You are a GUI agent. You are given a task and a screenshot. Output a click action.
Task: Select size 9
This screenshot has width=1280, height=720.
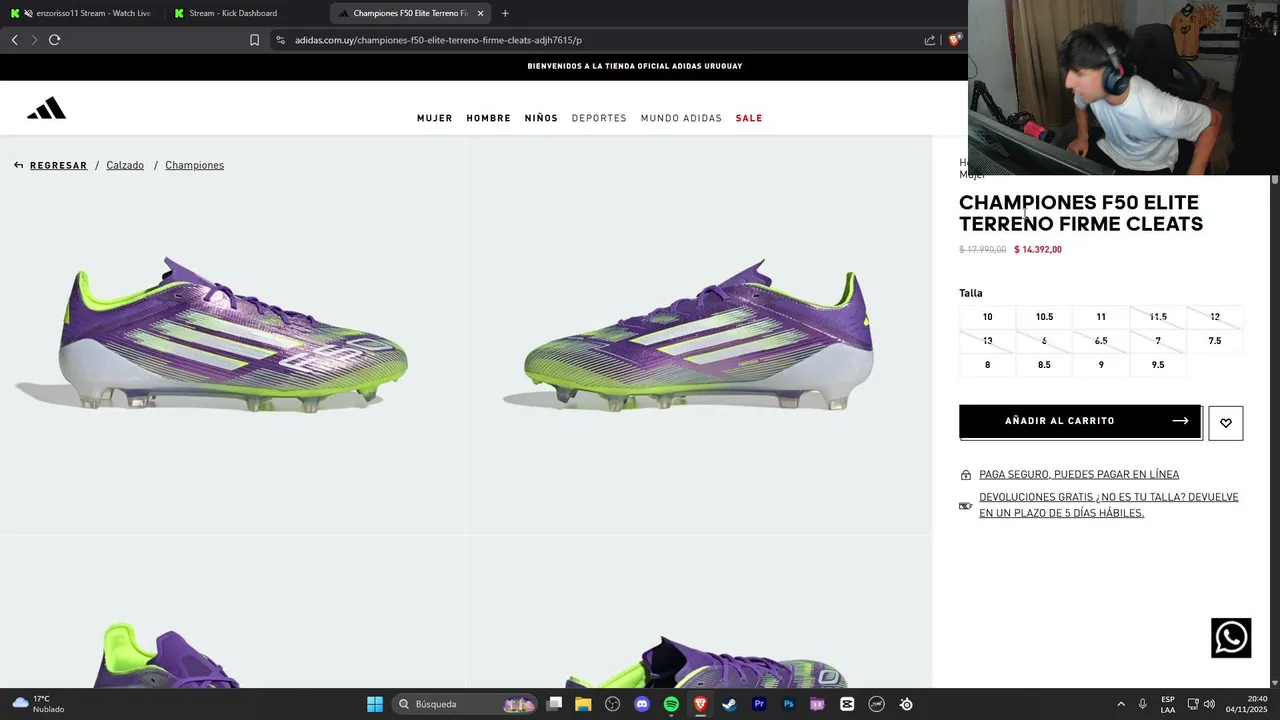1101,365
